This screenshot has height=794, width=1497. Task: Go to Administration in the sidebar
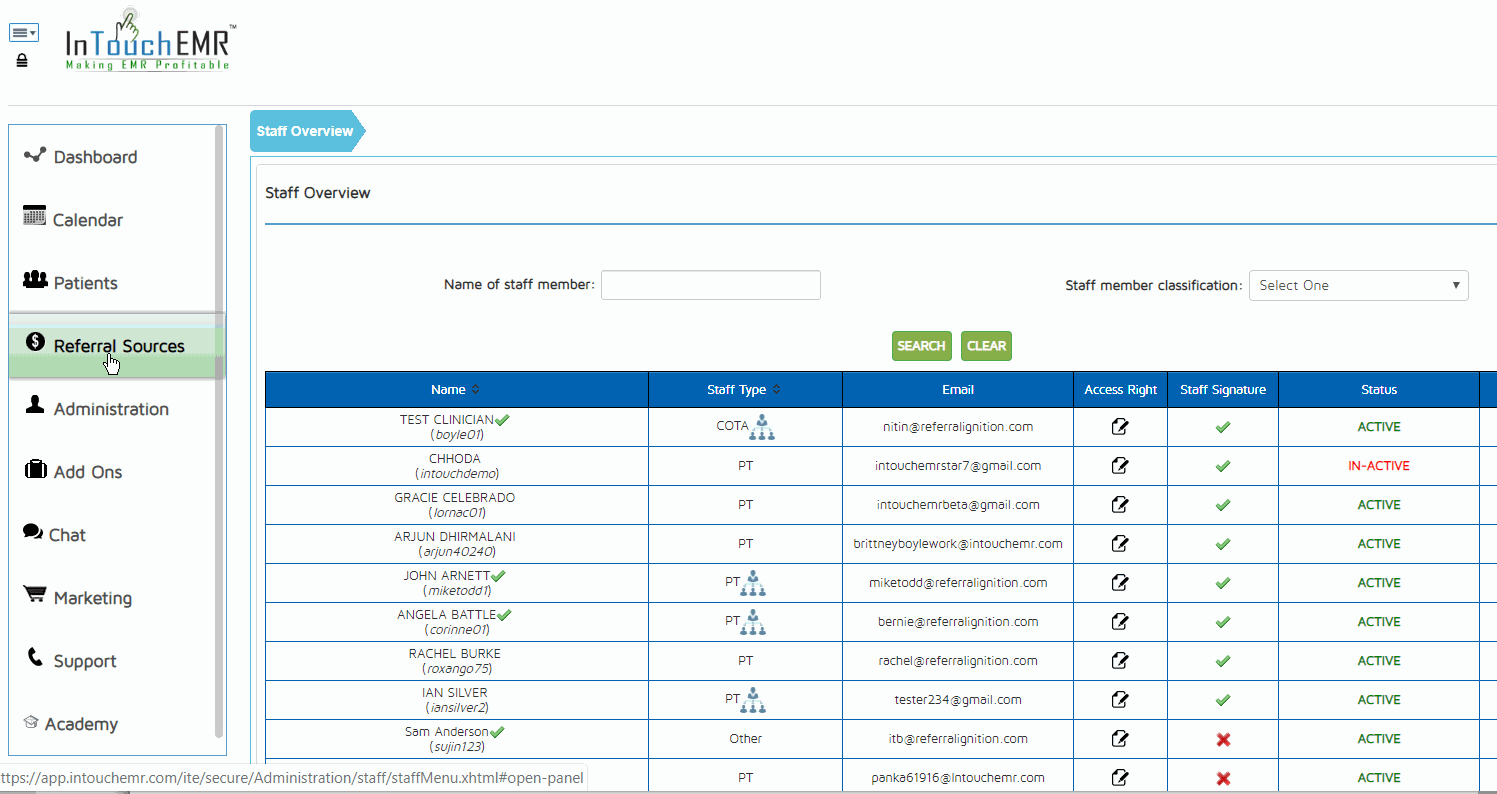(x=110, y=409)
